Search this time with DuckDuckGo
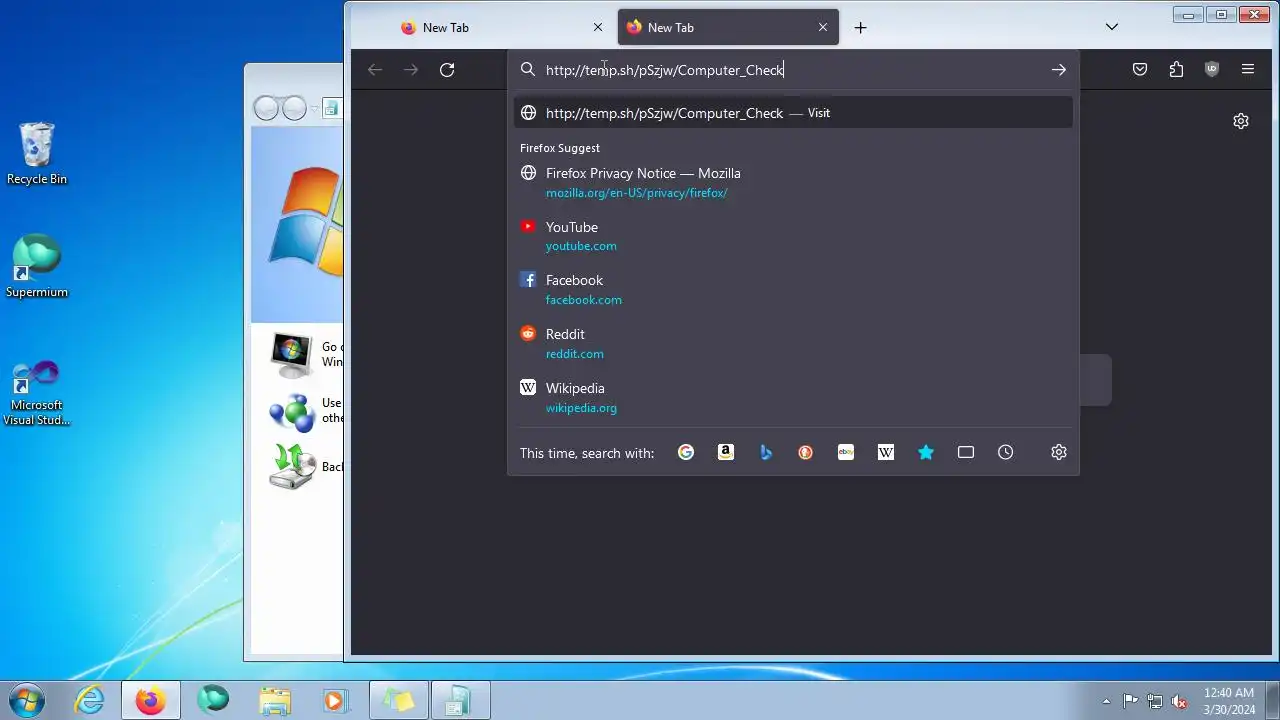The width and height of the screenshot is (1280, 720). point(806,453)
